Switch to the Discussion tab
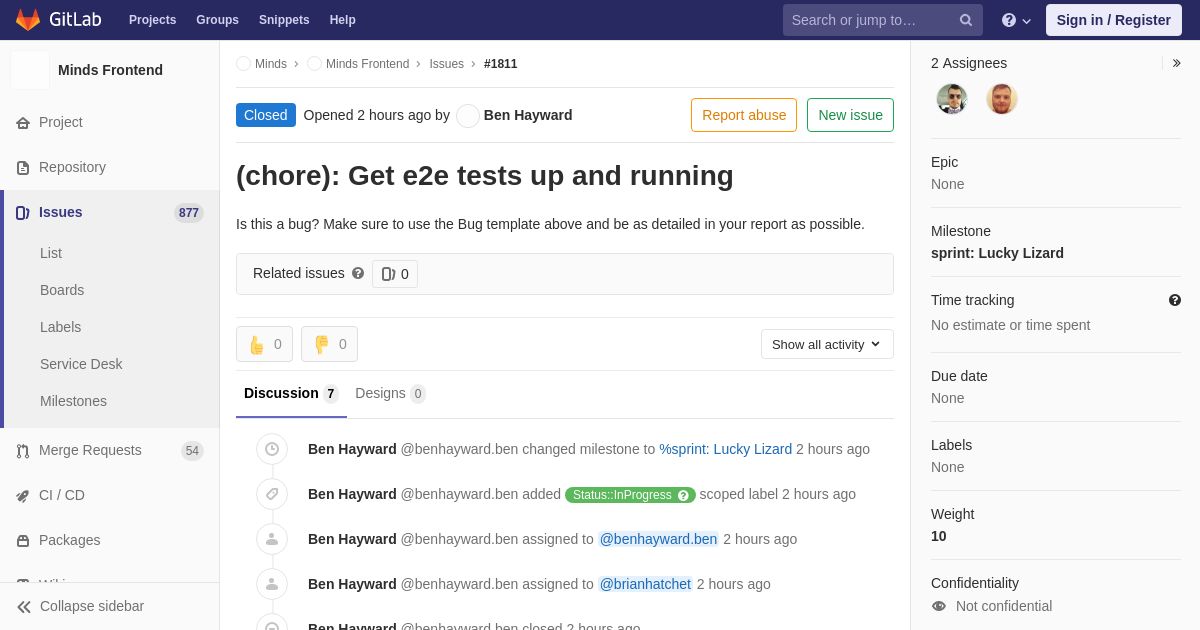The image size is (1200, 630). (291, 394)
